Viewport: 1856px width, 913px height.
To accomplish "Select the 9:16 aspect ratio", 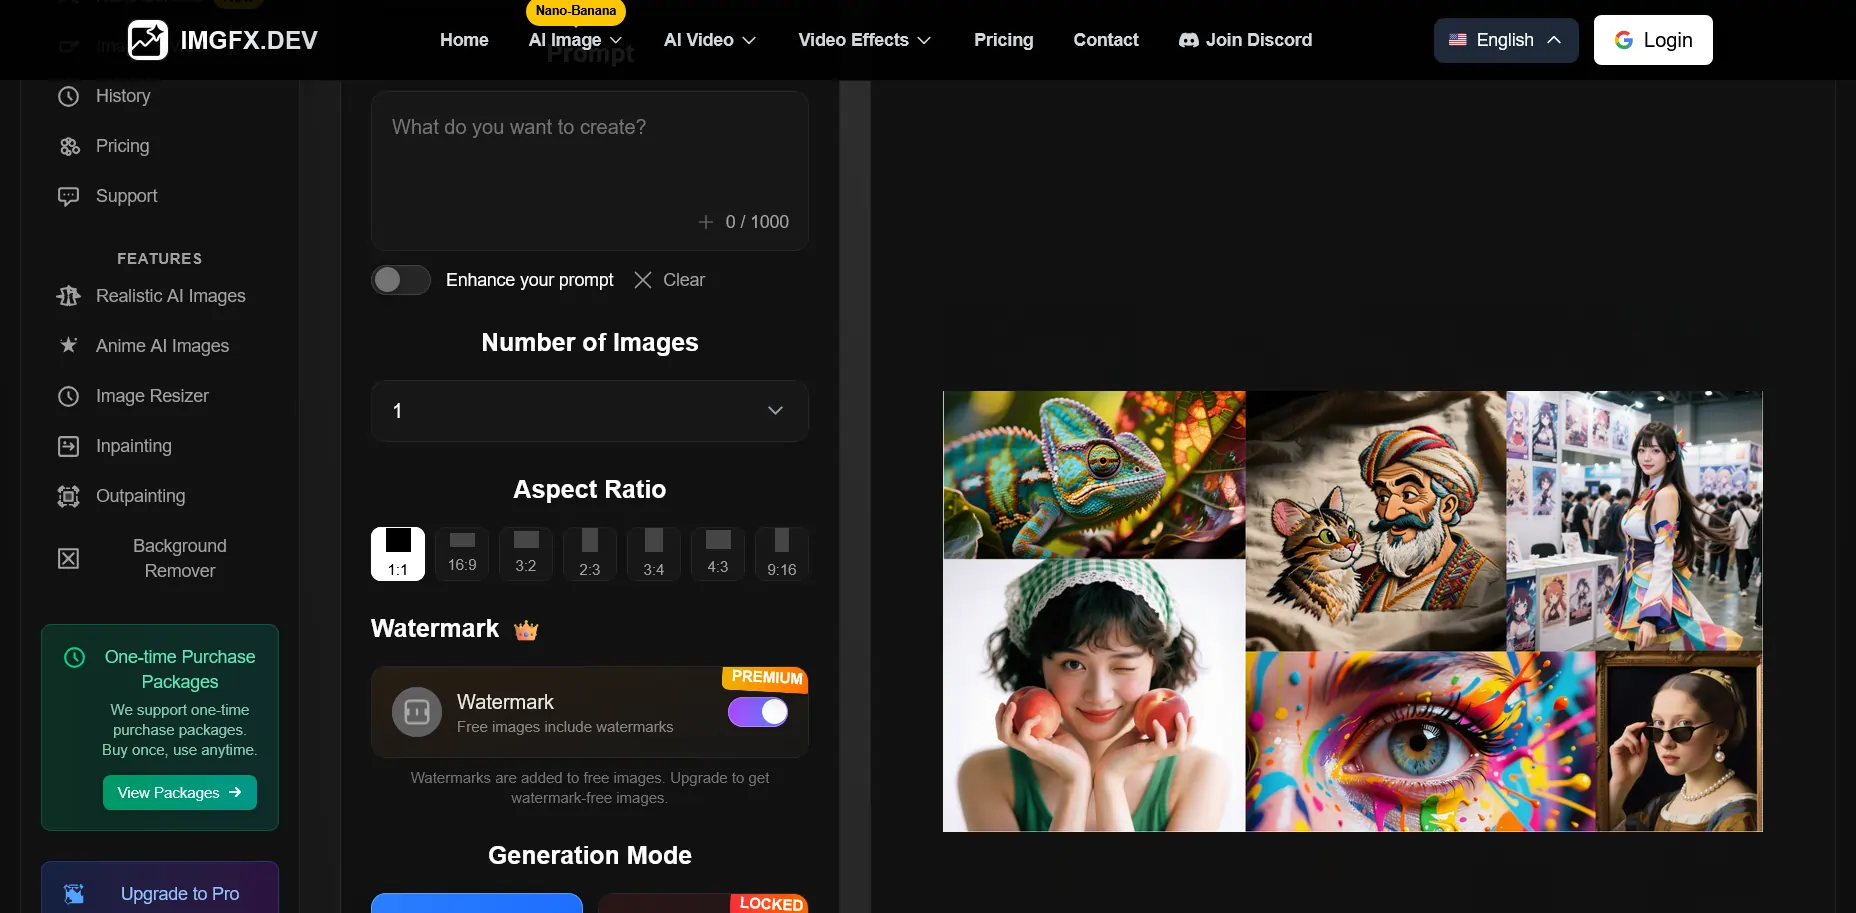I will pyautogui.click(x=782, y=554).
